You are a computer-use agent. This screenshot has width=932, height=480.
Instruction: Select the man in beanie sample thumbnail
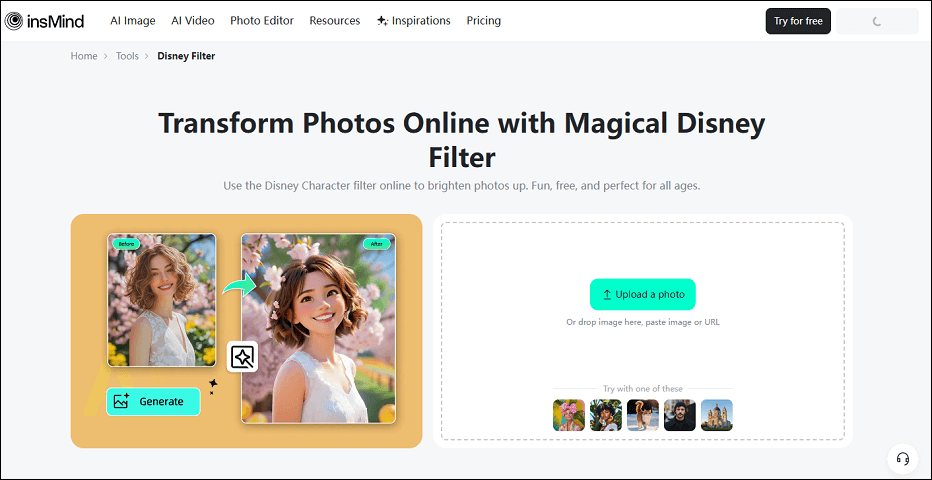680,415
